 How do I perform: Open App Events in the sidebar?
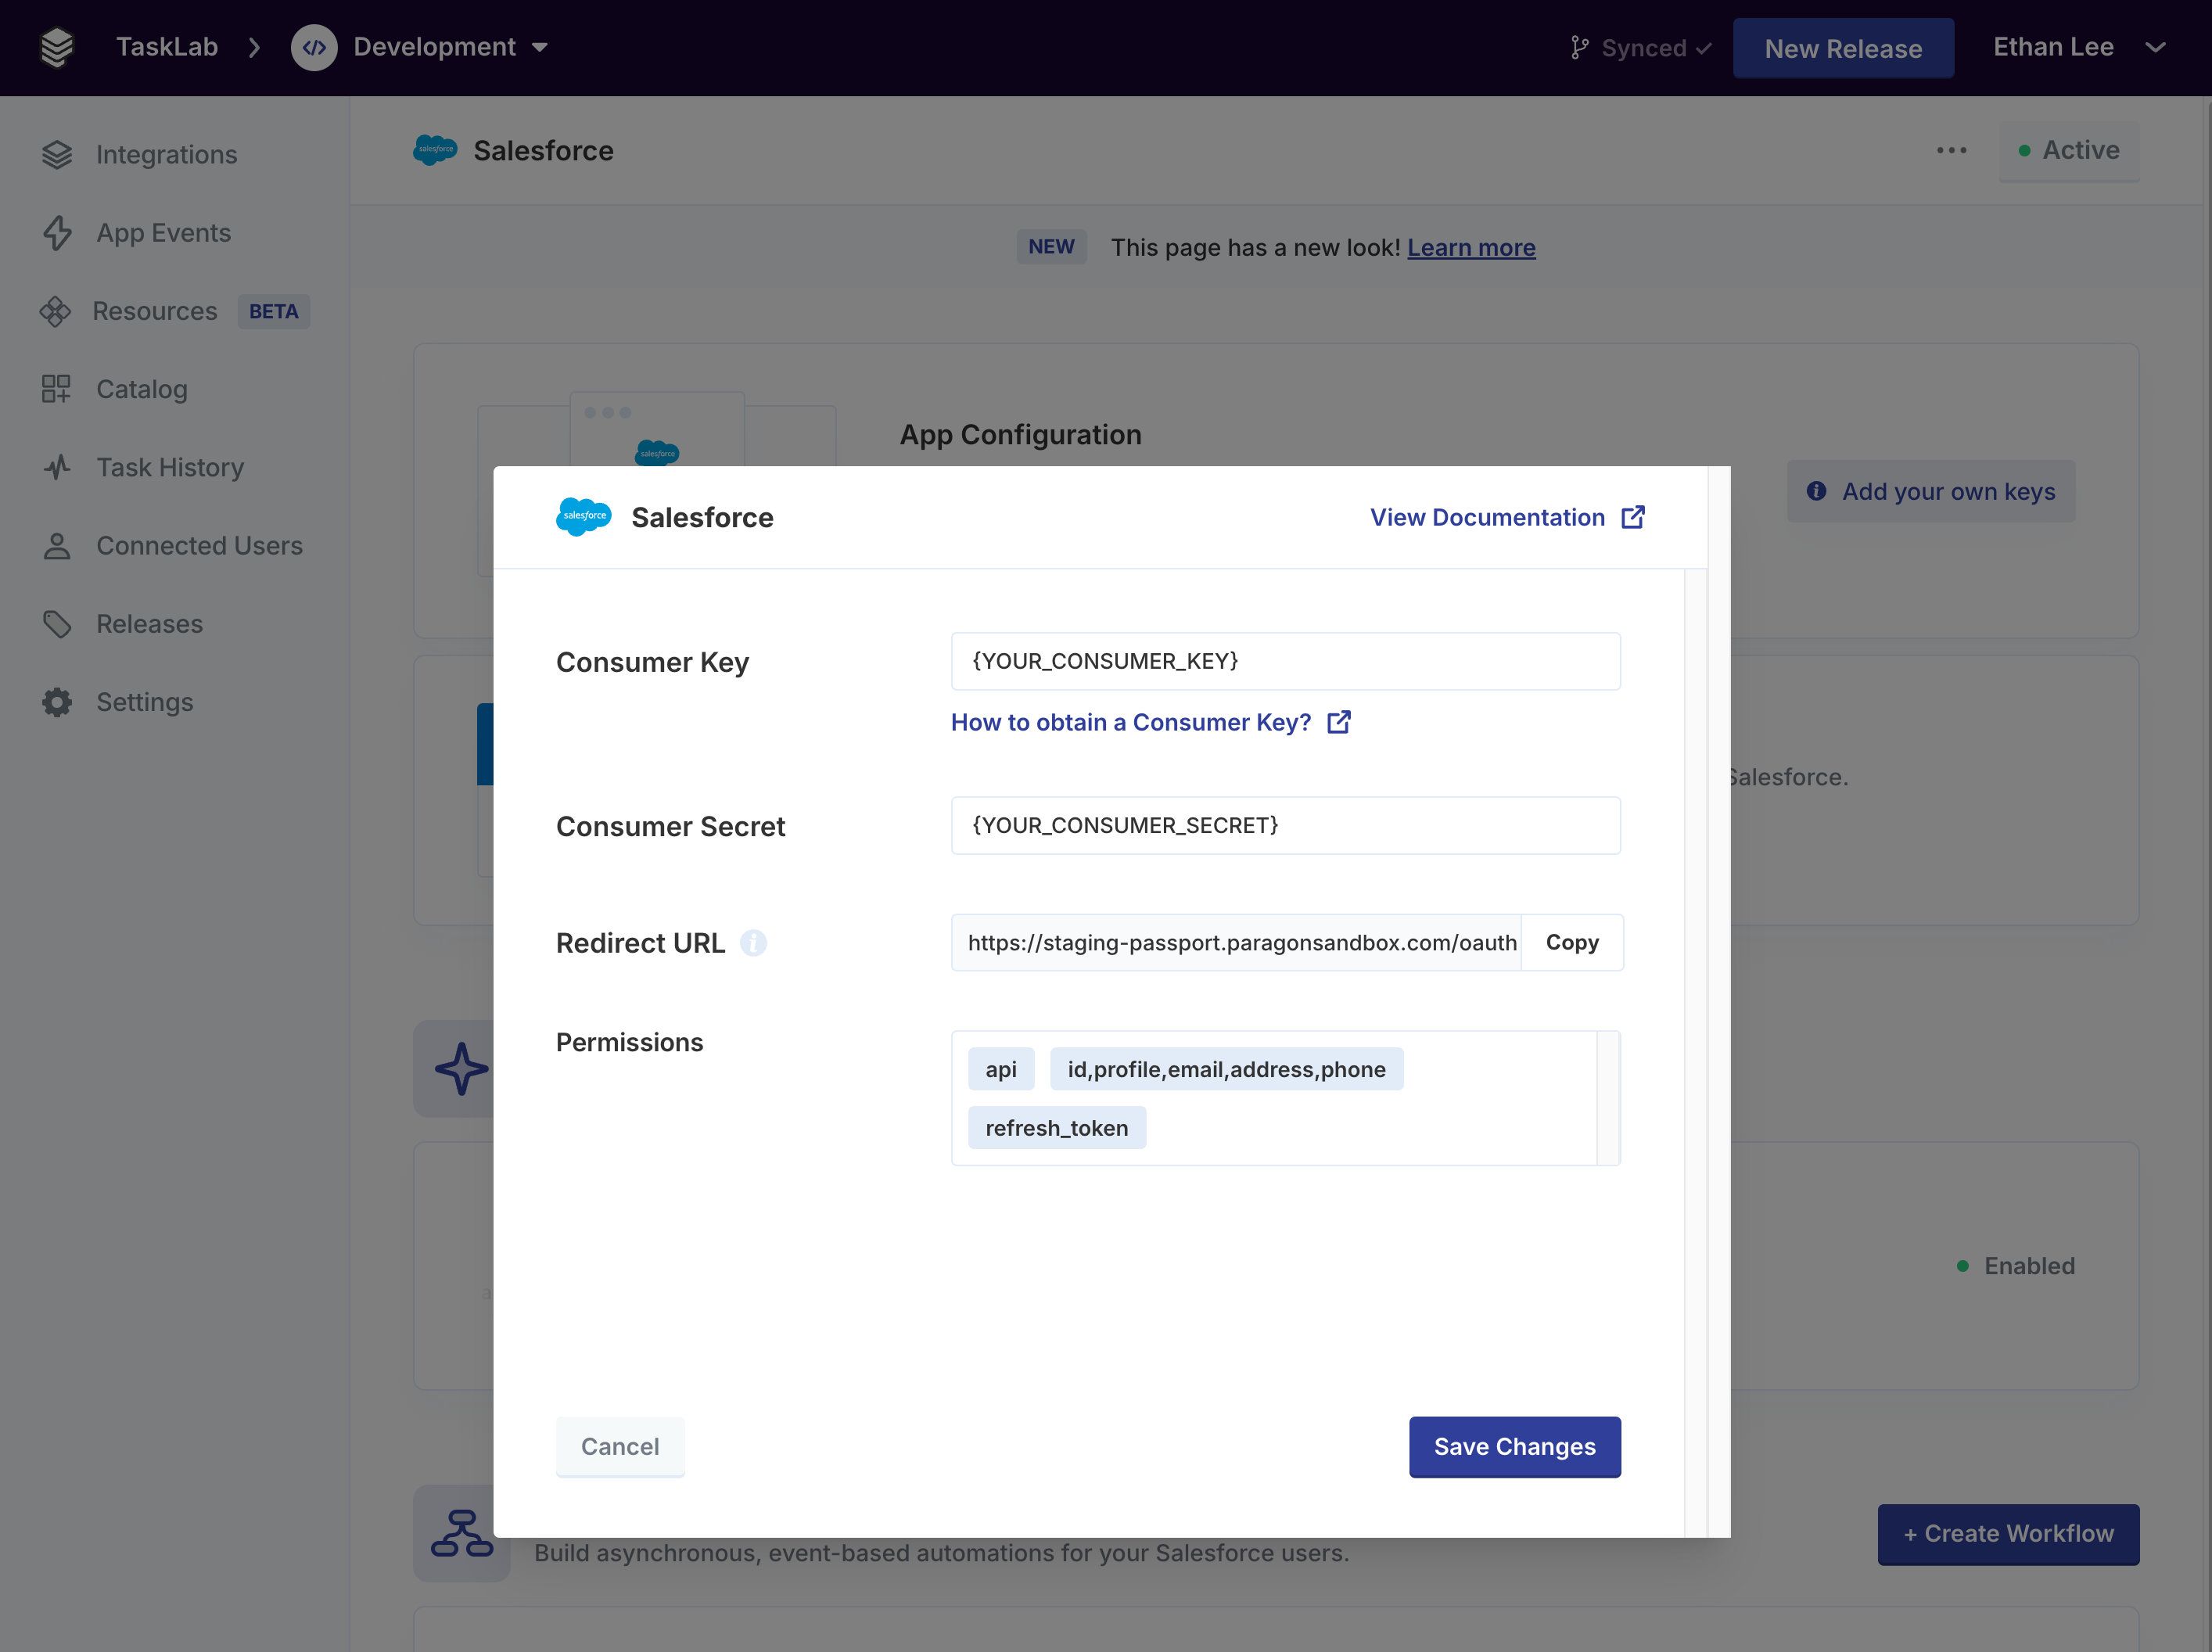pyautogui.click(x=163, y=233)
